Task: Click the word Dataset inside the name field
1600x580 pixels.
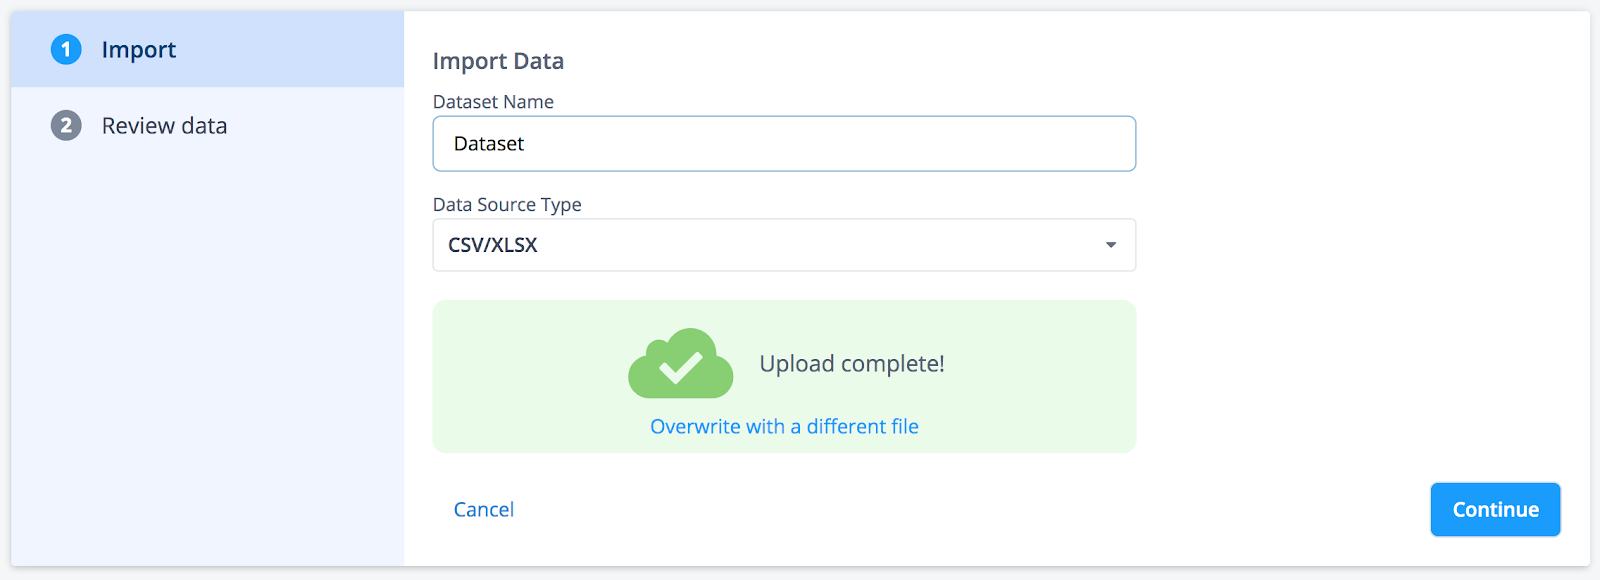Action: click(x=489, y=144)
